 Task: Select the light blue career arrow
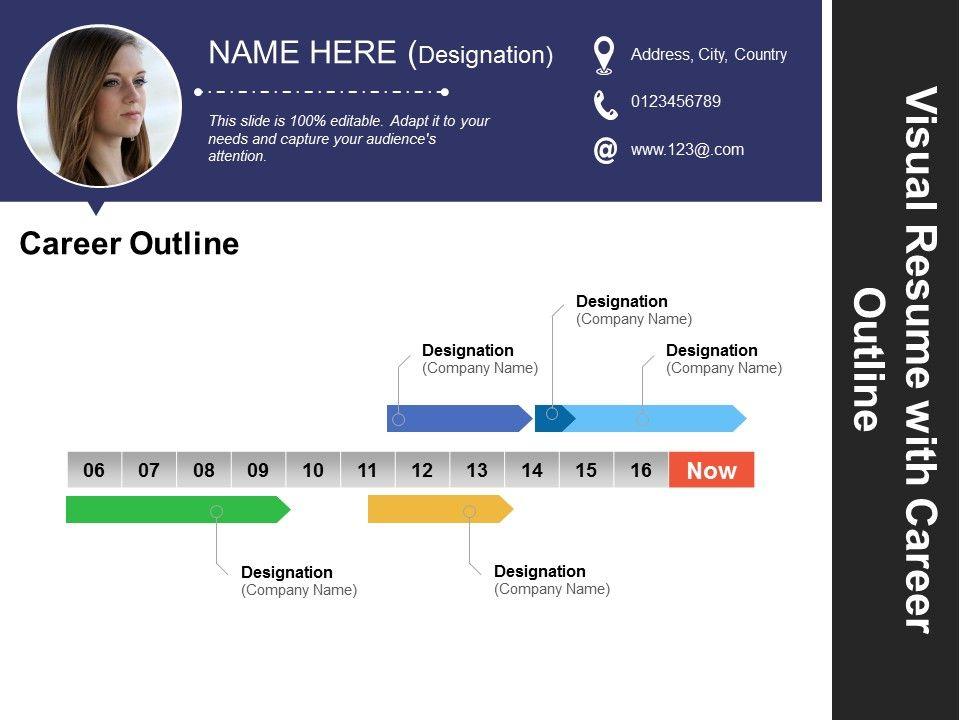pyautogui.click(x=655, y=419)
